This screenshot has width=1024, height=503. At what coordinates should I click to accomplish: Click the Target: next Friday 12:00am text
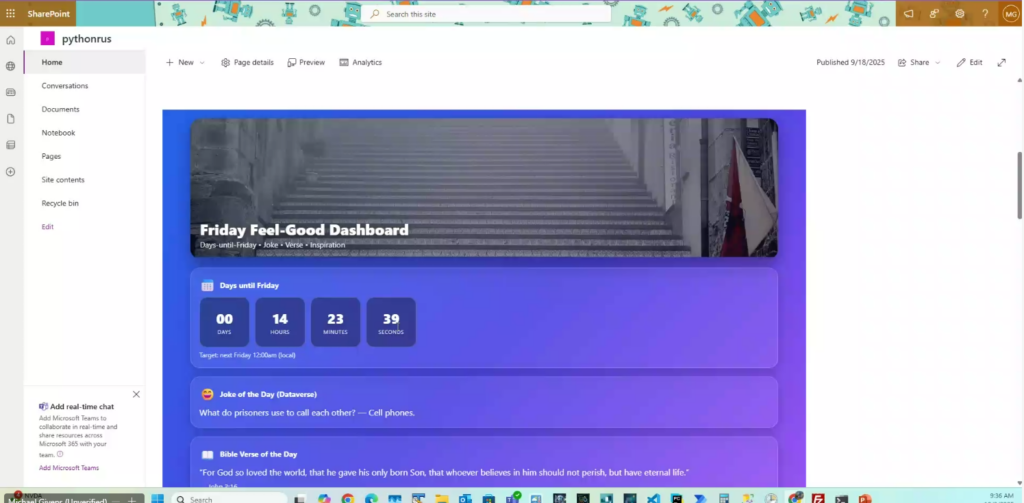pos(248,355)
